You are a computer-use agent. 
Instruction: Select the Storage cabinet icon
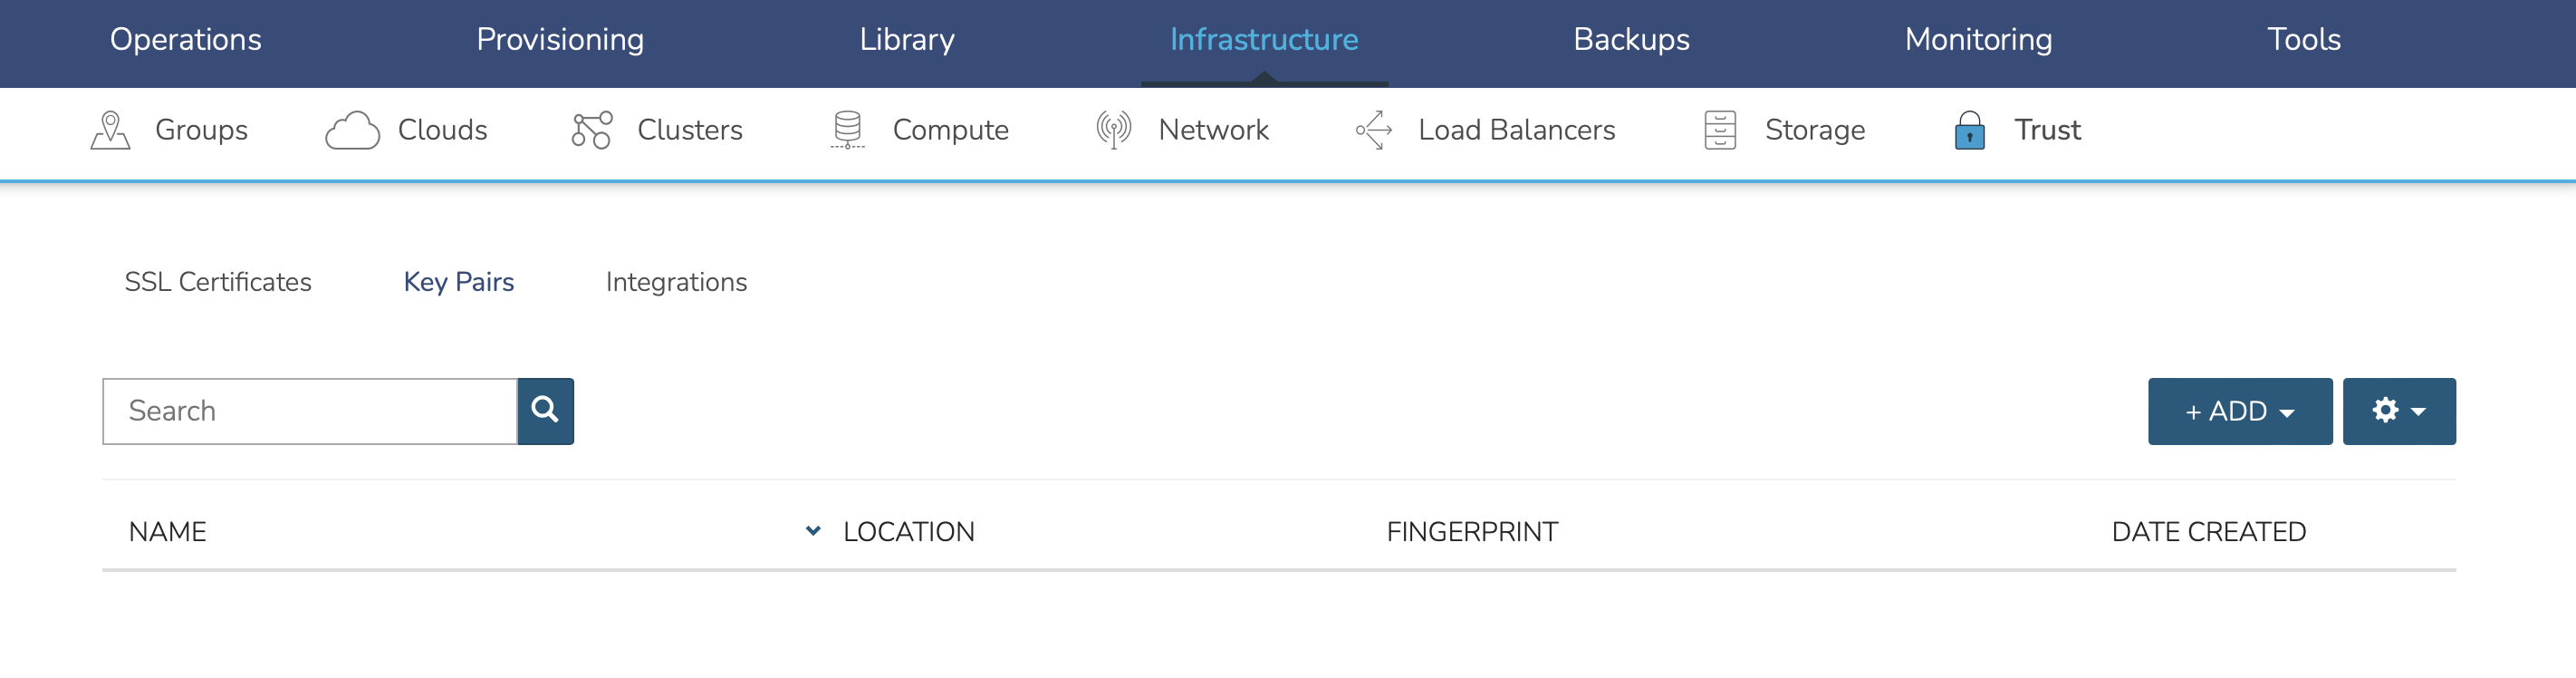(1719, 130)
